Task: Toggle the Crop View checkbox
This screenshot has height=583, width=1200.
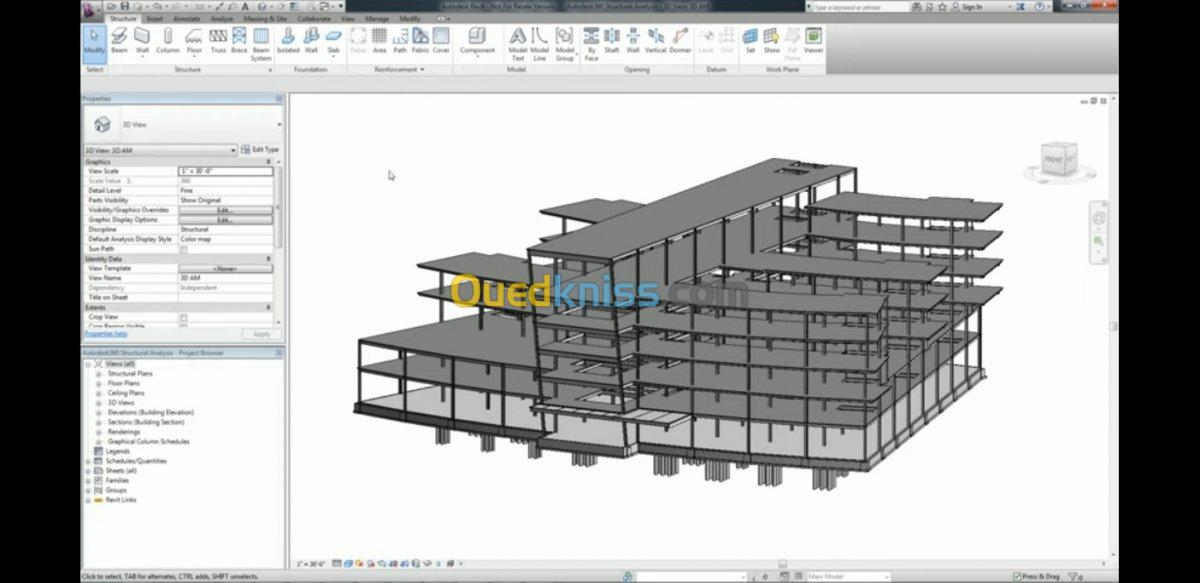Action: tap(183, 317)
